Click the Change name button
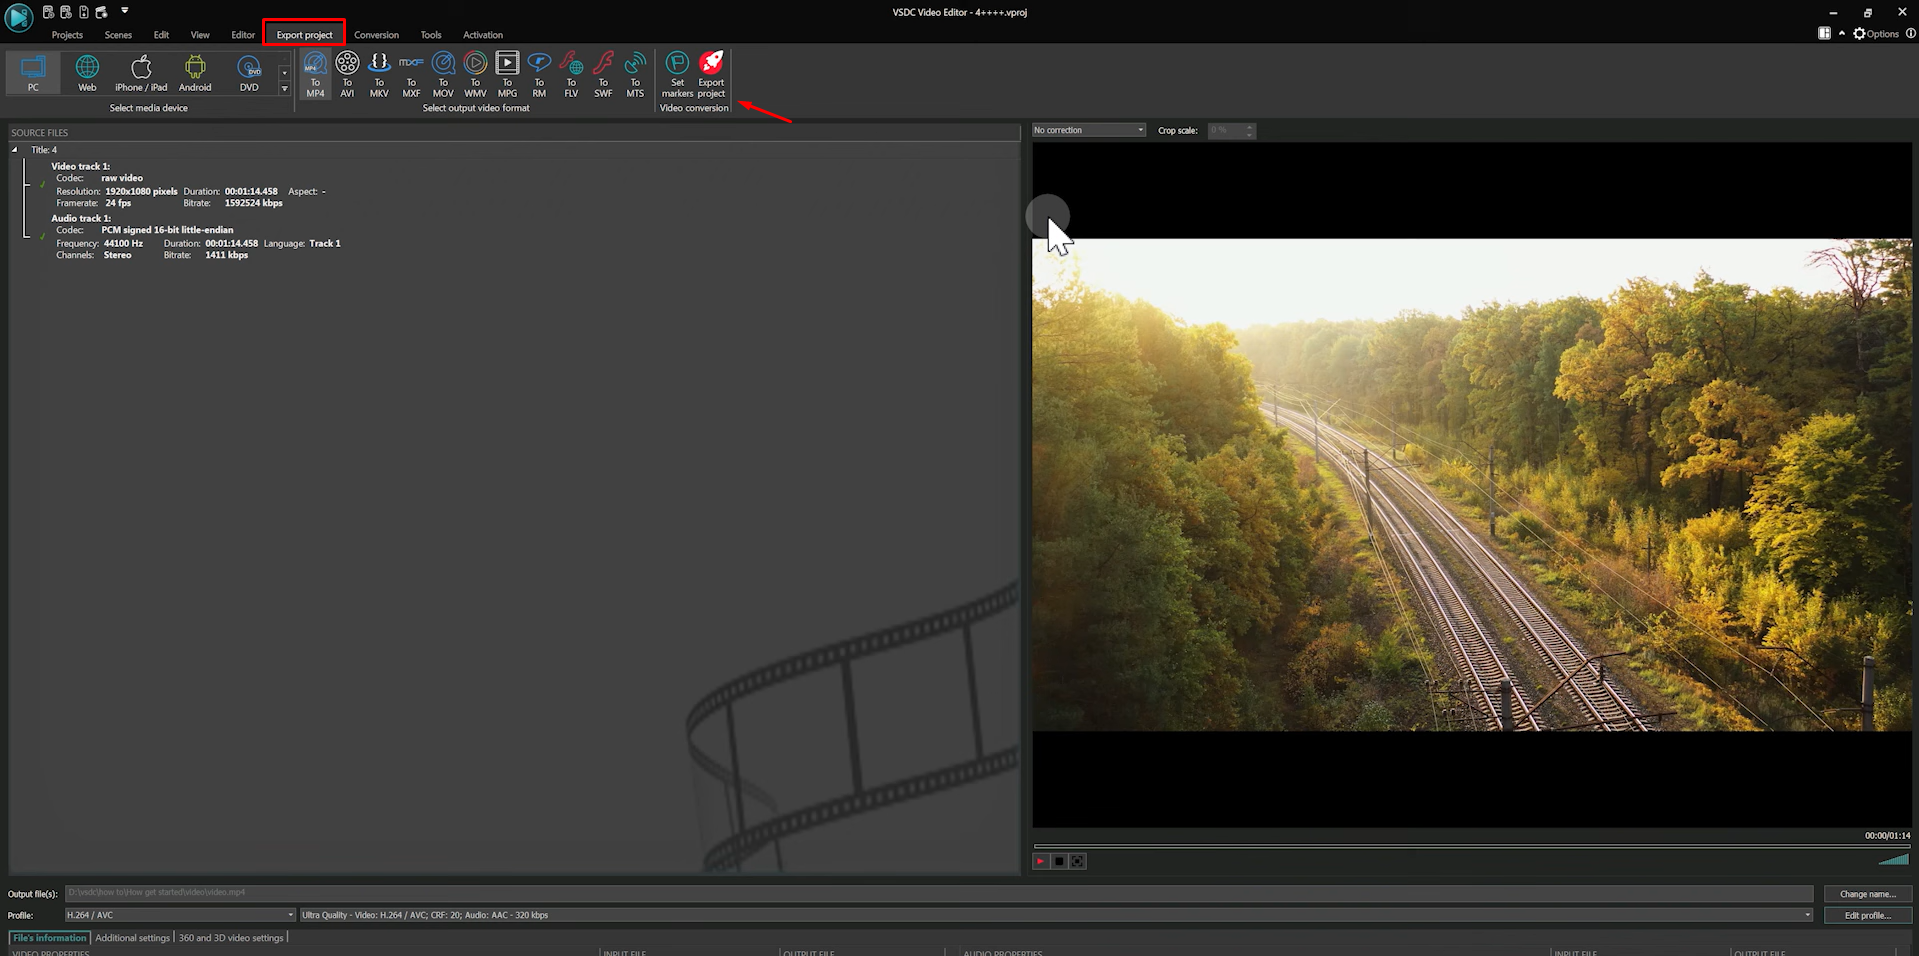Viewport: 1919px width, 956px height. [x=1866, y=893]
